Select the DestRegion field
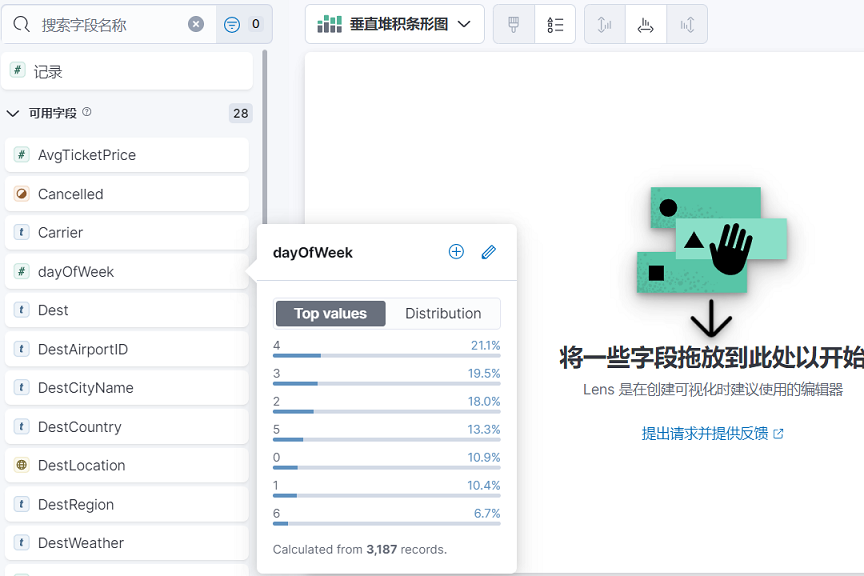 [127, 504]
